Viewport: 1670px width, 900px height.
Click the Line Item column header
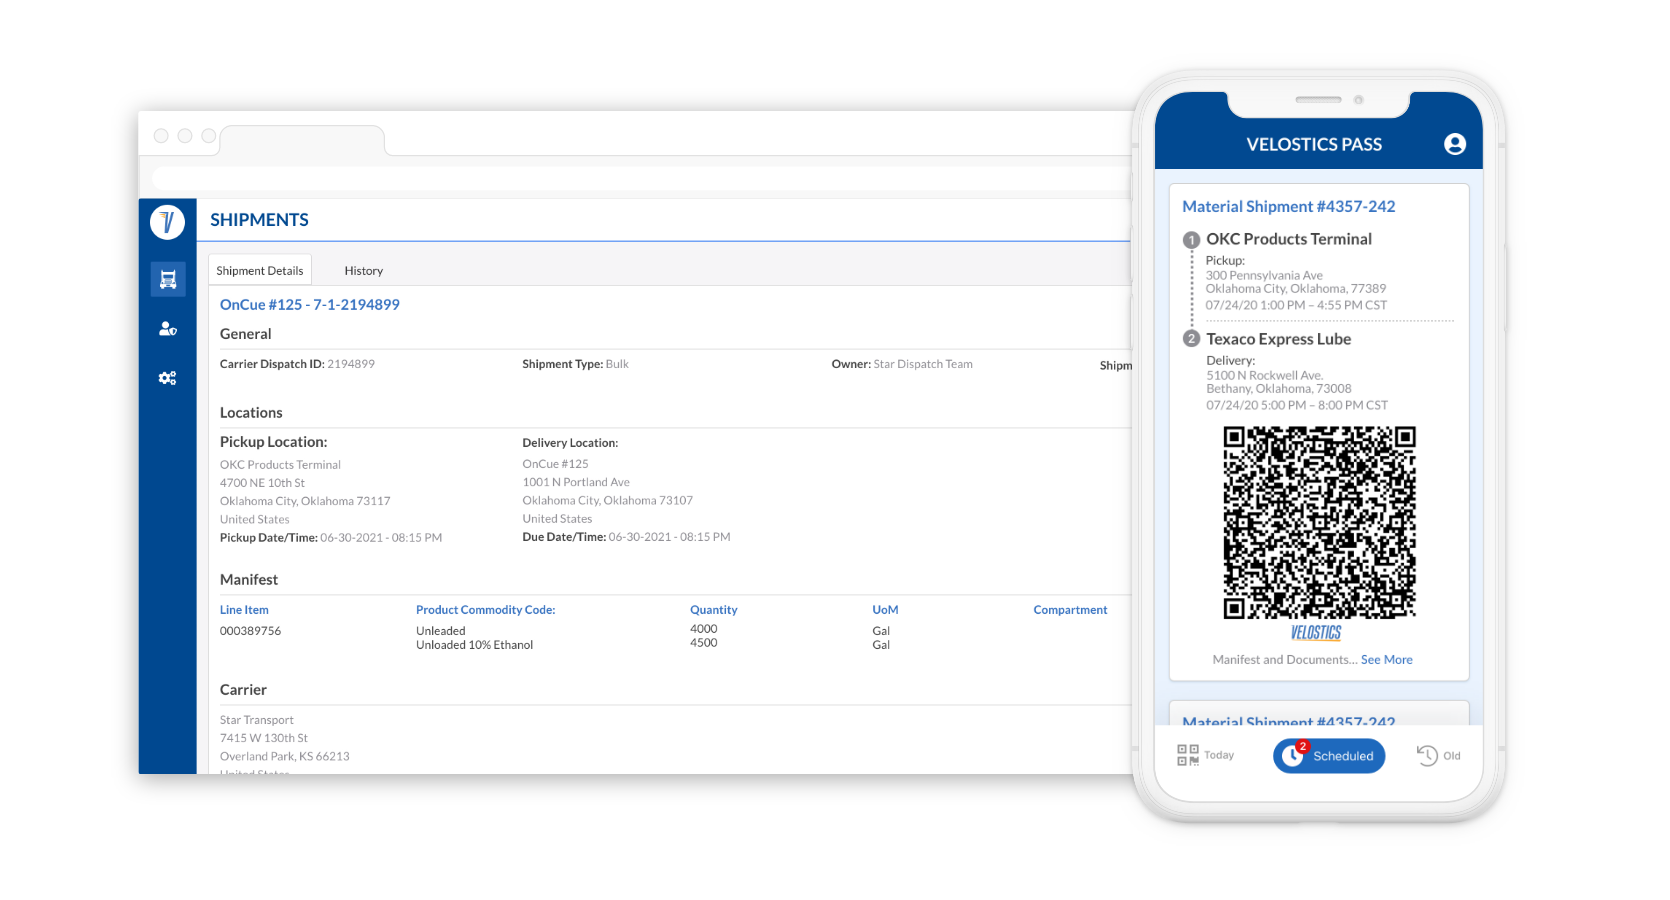pyautogui.click(x=244, y=610)
